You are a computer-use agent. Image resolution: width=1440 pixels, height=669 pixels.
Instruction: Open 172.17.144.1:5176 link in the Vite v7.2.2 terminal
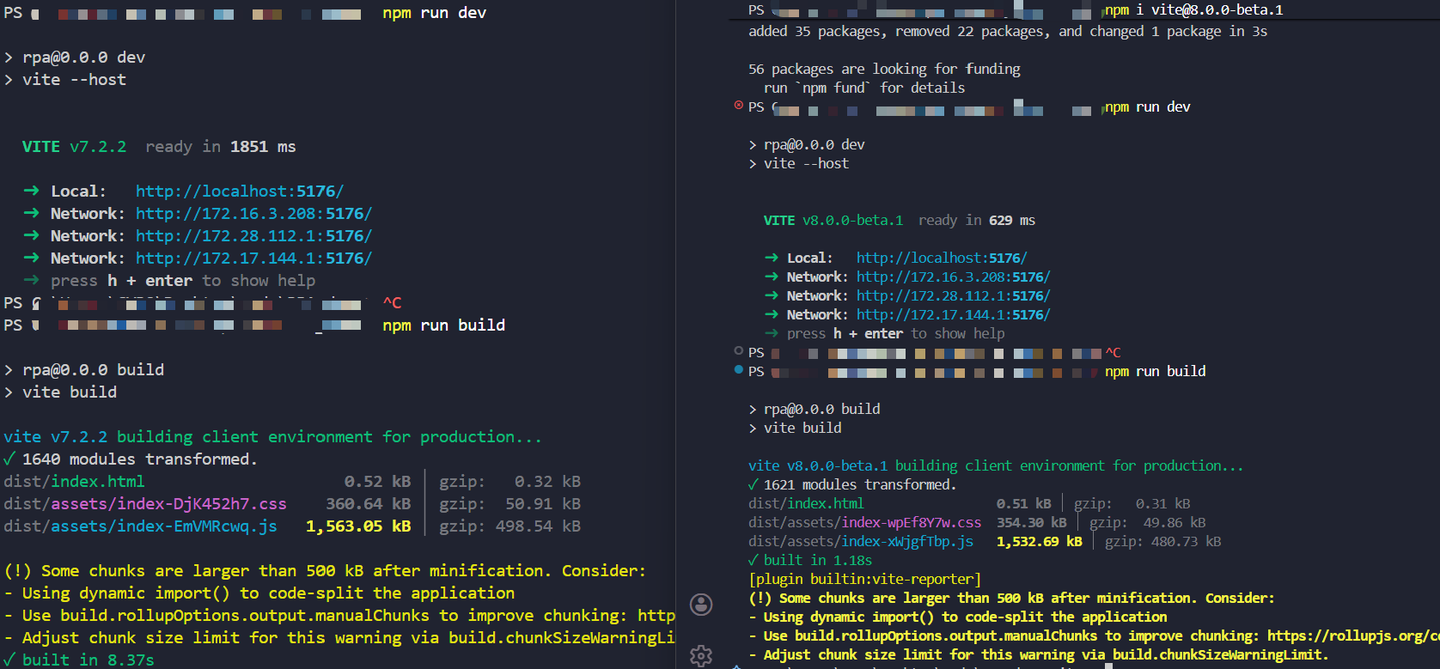click(254, 258)
